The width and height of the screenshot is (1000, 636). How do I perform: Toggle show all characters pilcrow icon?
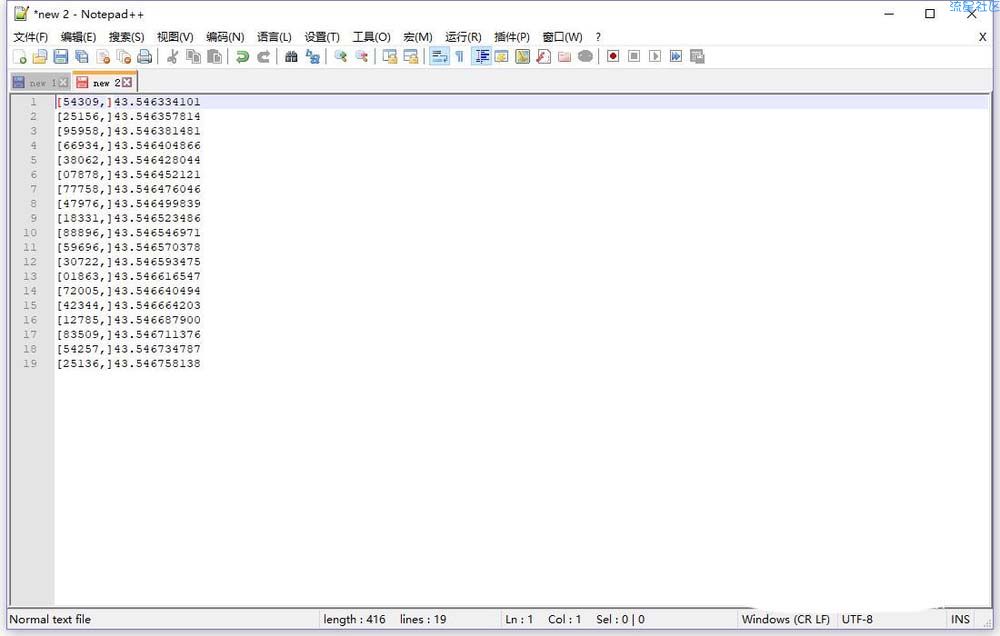460,57
